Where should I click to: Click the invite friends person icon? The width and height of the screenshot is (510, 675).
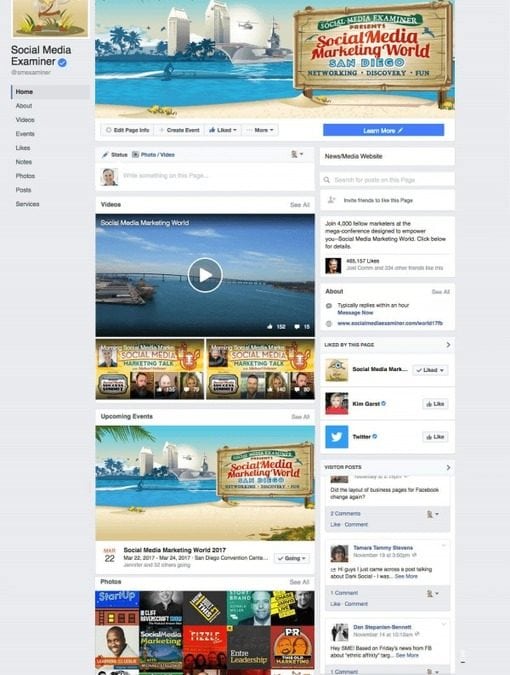click(x=331, y=200)
